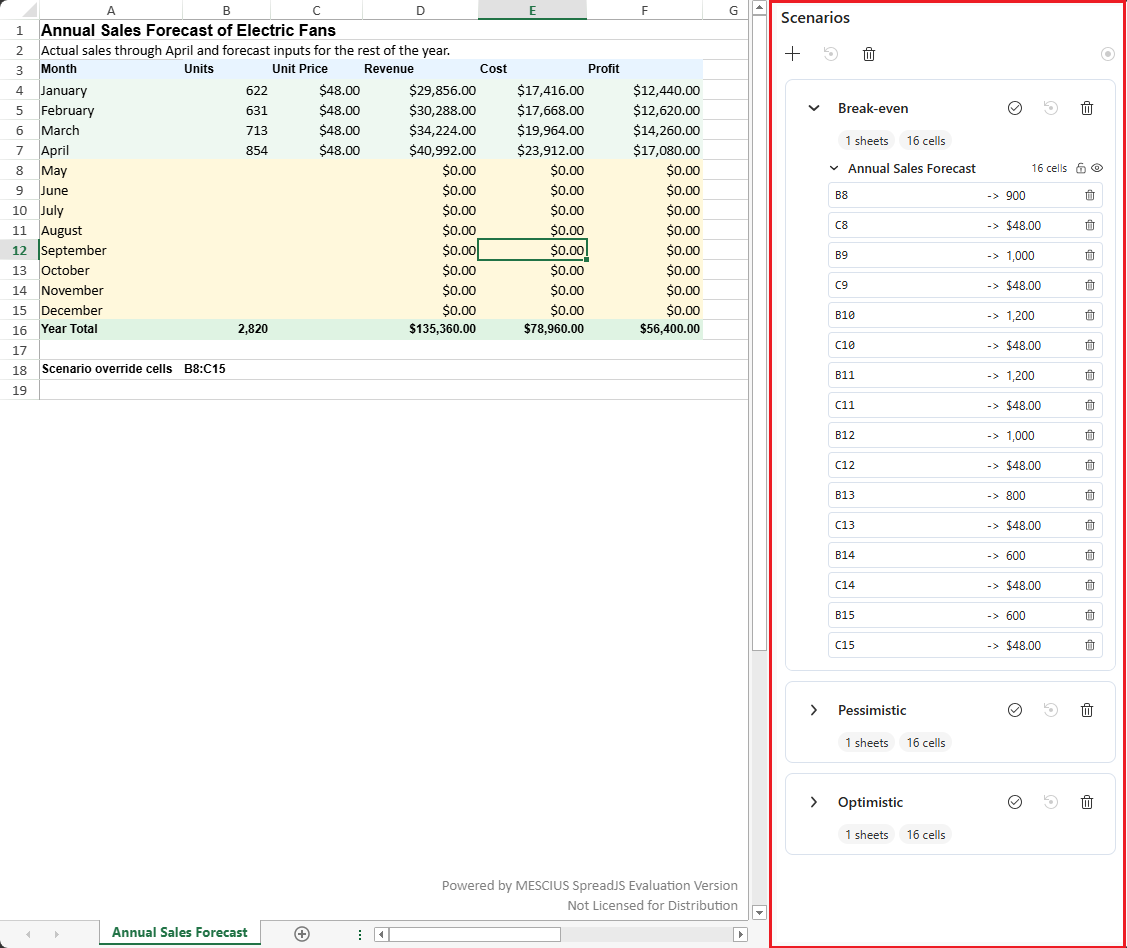Apply the Optimistic scenario checkmark
The height and width of the screenshot is (948, 1127).
(x=1015, y=802)
